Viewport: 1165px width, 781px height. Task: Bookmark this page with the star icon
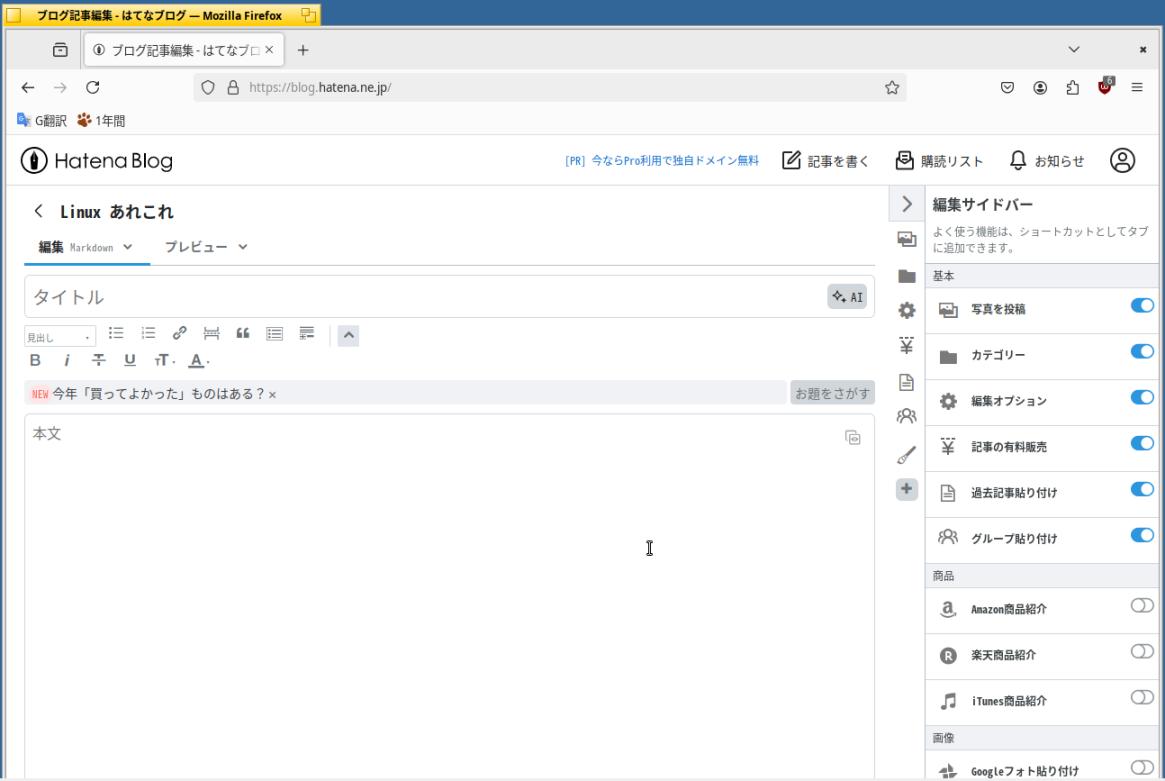[892, 88]
